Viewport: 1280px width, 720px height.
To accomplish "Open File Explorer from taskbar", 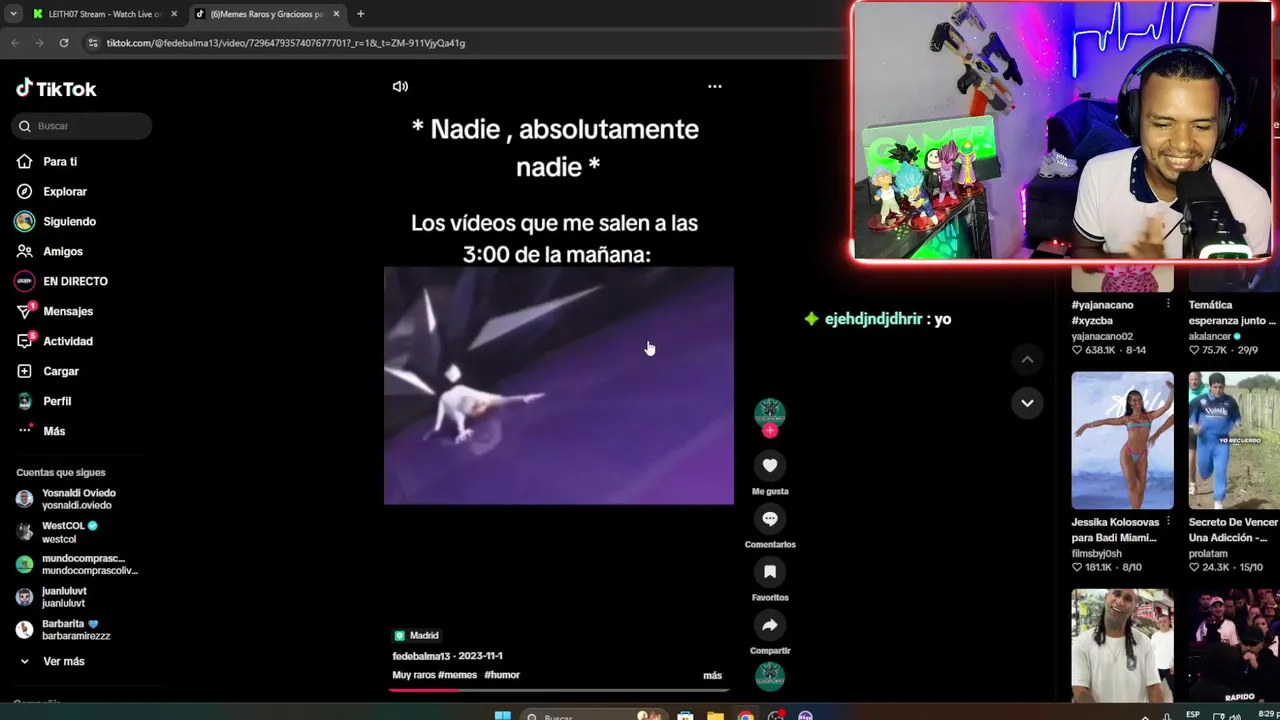I will (x=715, y=716).
